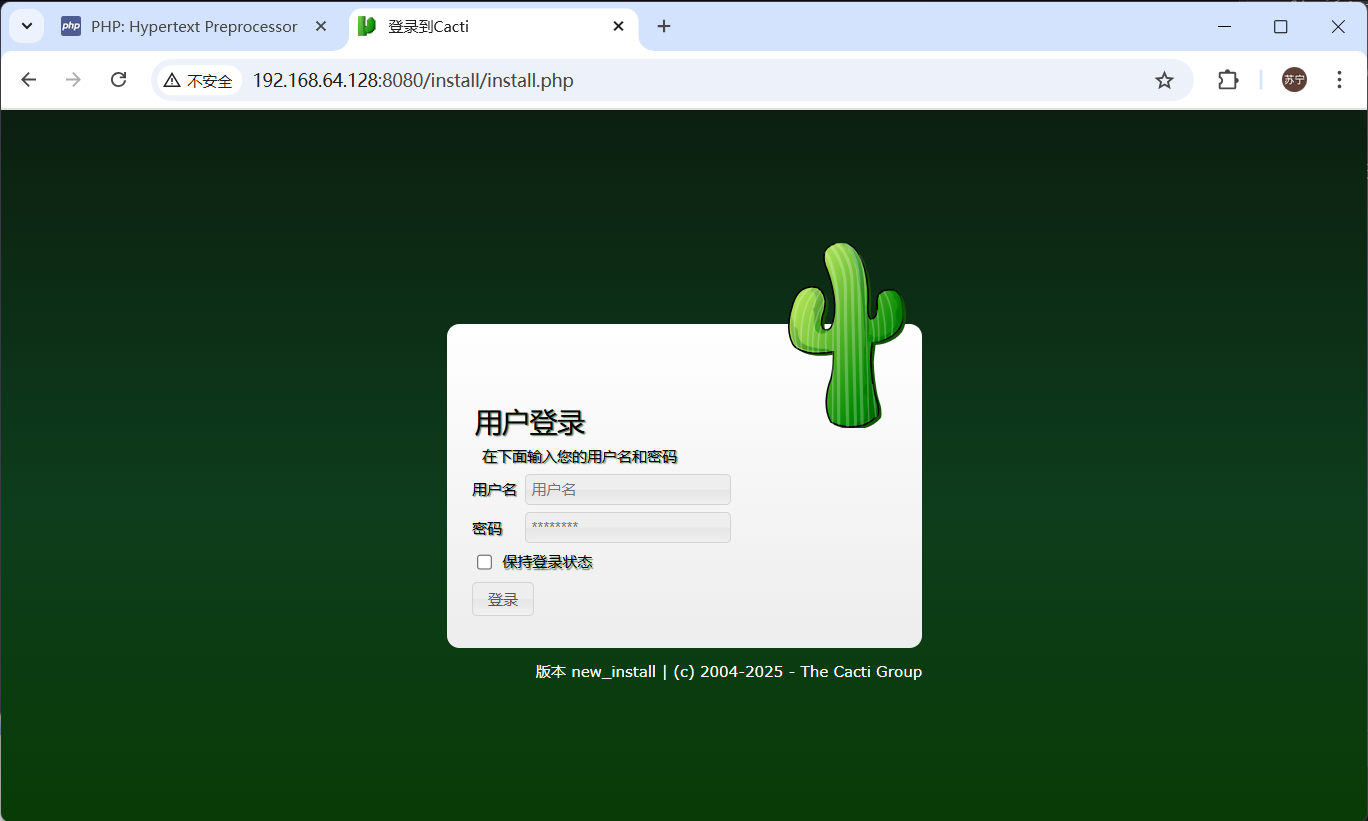
Task: Open the 苏宁 profile avatar
Action: pyautogui.click(x=1294, y=80)
